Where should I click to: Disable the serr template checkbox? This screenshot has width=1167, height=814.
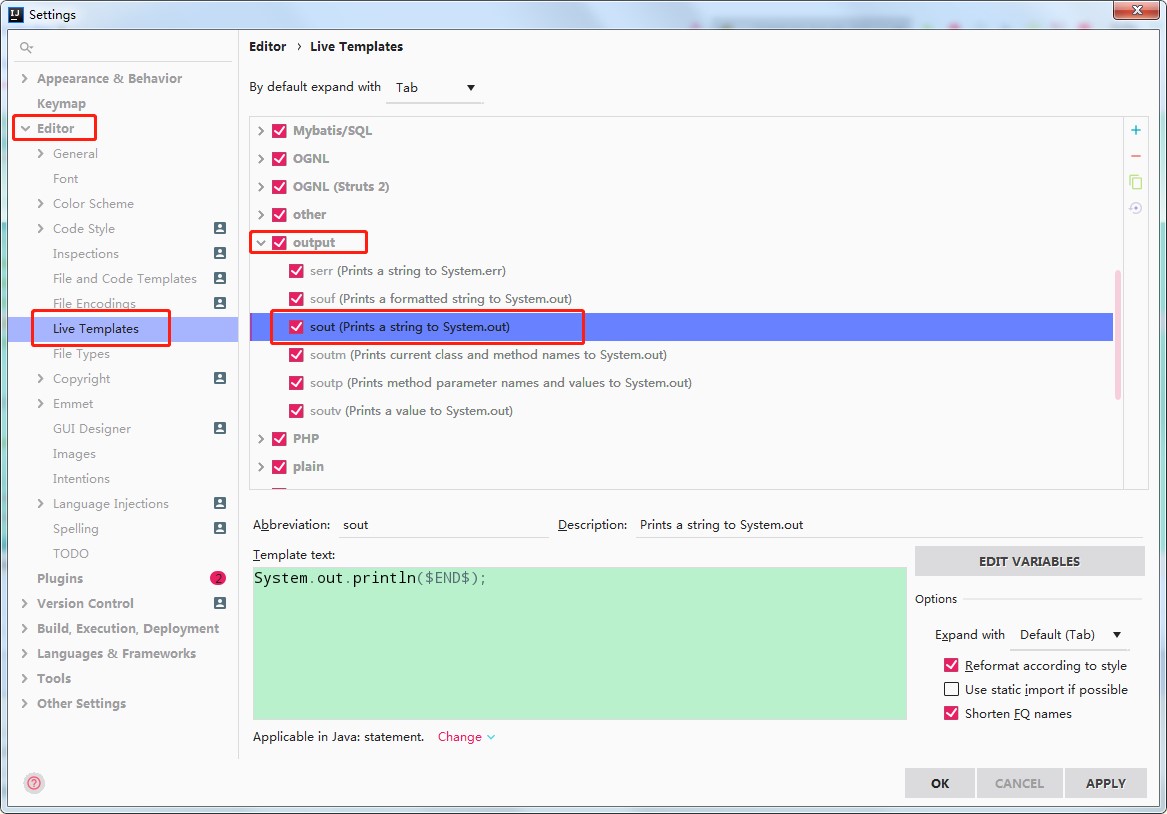[x=296, y=271]
